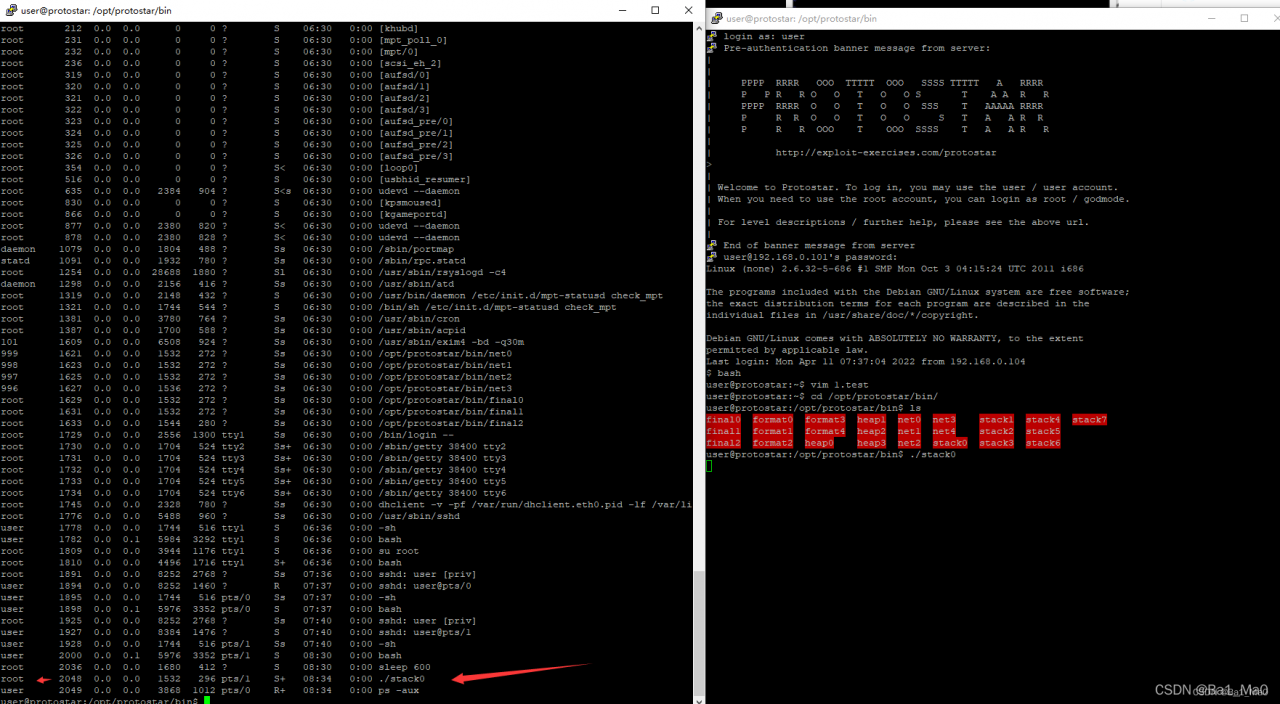Minimize the left terminal window
Viewport: 1280px width, 704px height.
(x=623, y=10)
